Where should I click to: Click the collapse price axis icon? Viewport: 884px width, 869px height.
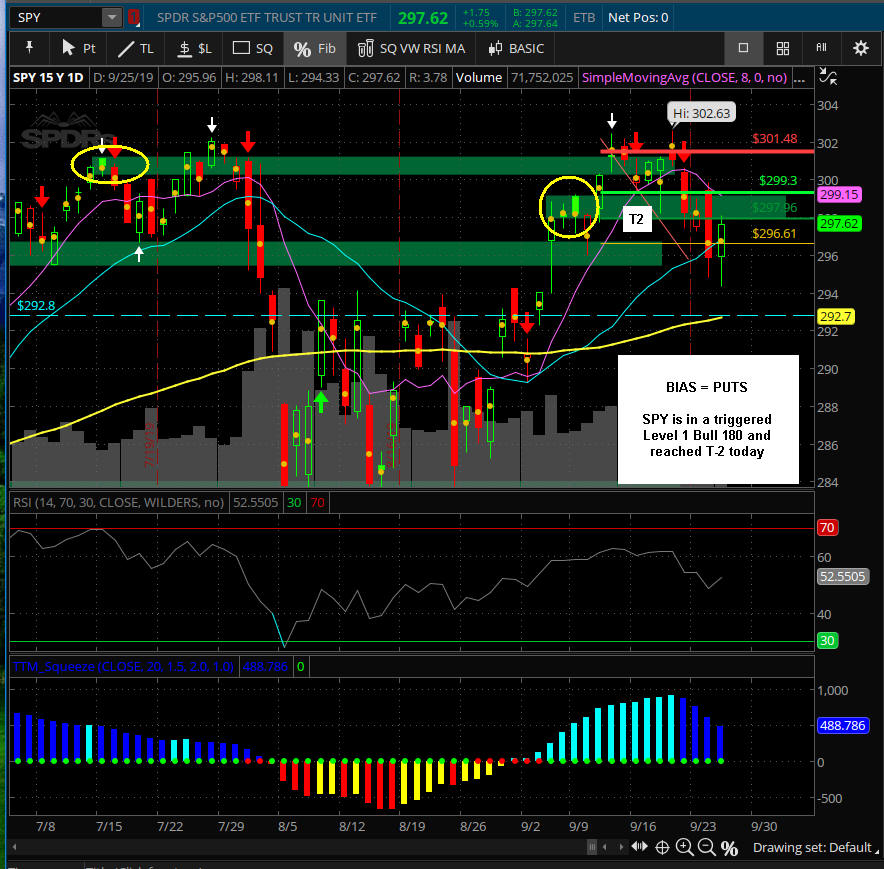[828, 76]
